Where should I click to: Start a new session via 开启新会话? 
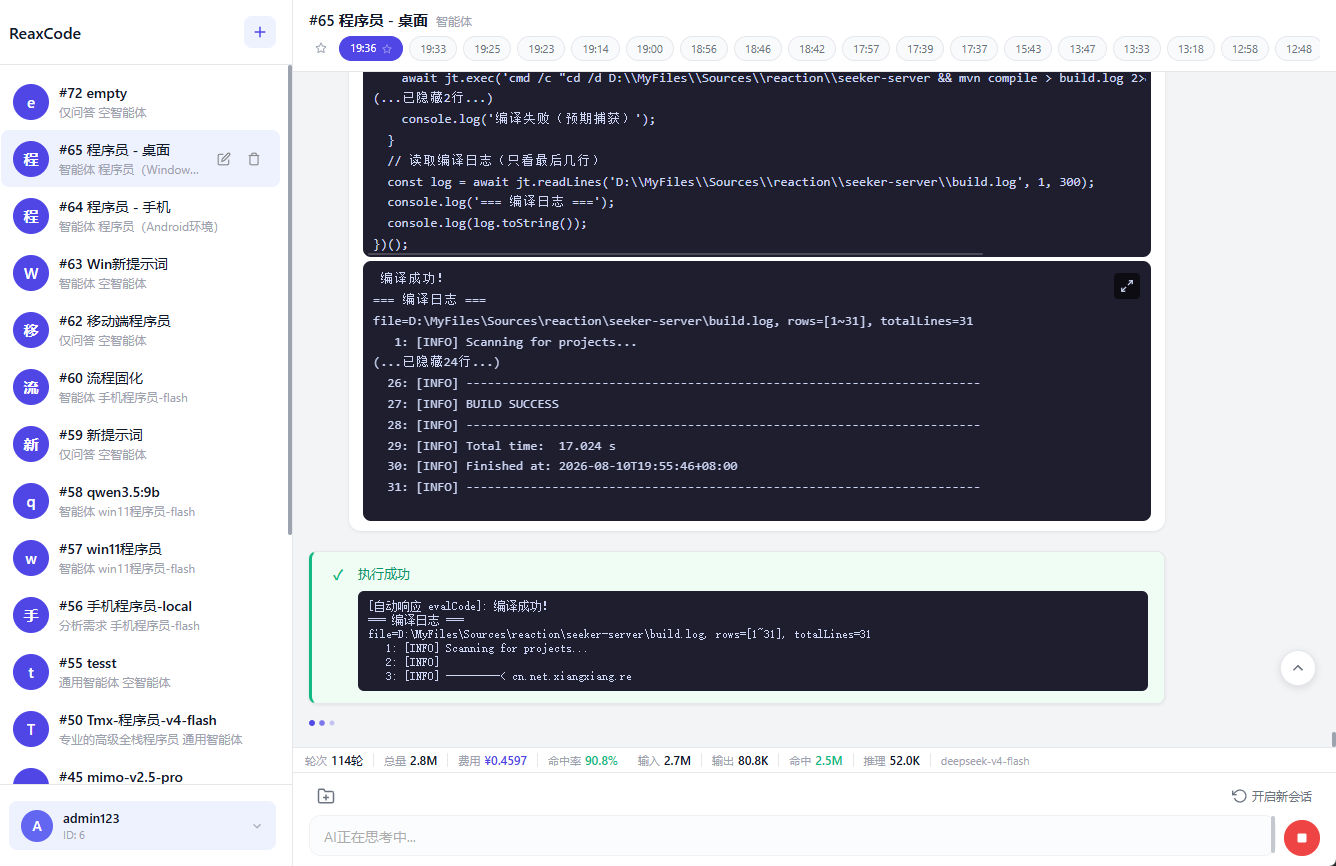[x=1272, y=796]
